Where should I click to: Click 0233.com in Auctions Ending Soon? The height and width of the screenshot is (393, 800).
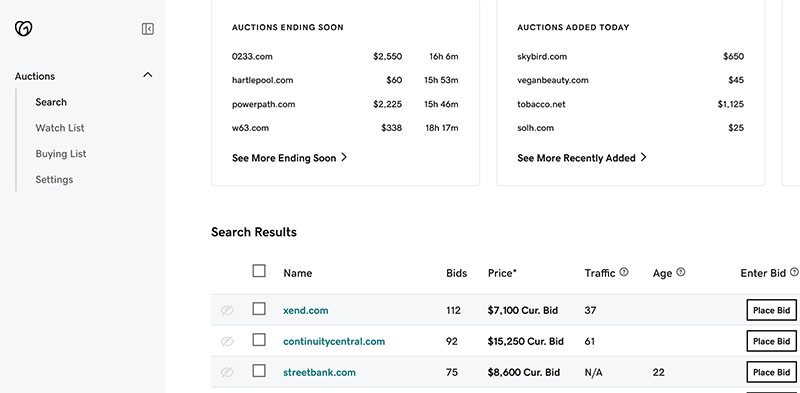tap(252, 56)
